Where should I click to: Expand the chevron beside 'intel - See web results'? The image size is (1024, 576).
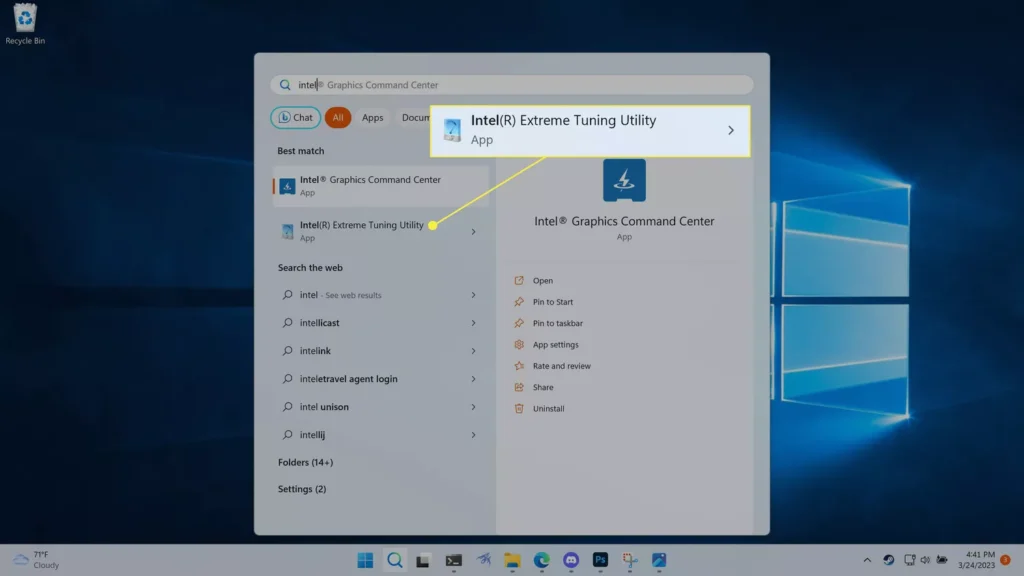click(x=473, y=295)
